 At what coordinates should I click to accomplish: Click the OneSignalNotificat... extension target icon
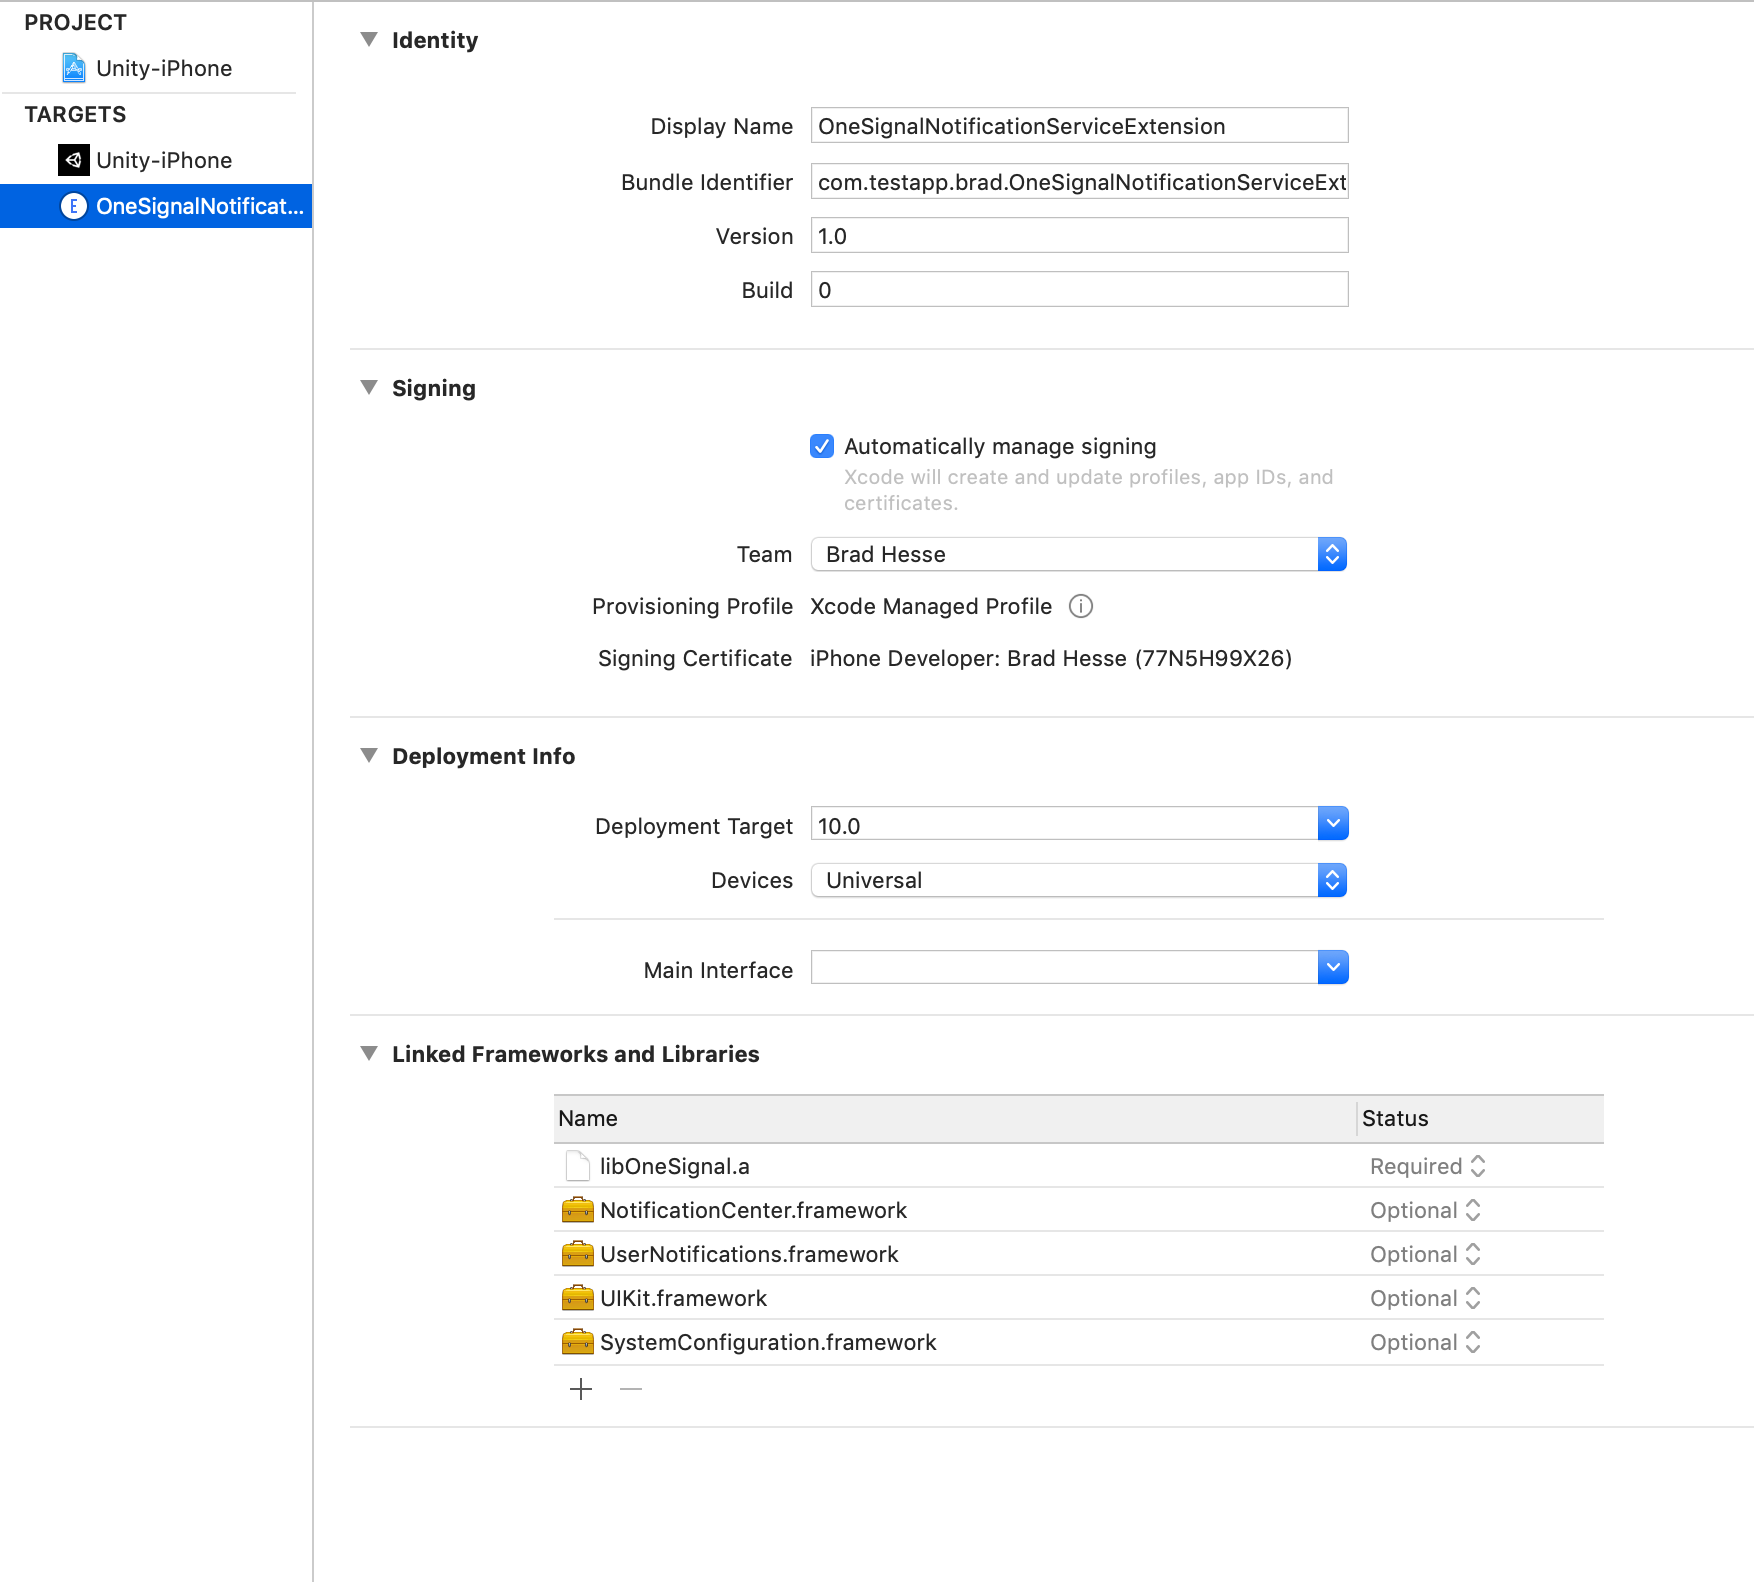(74, 206)
